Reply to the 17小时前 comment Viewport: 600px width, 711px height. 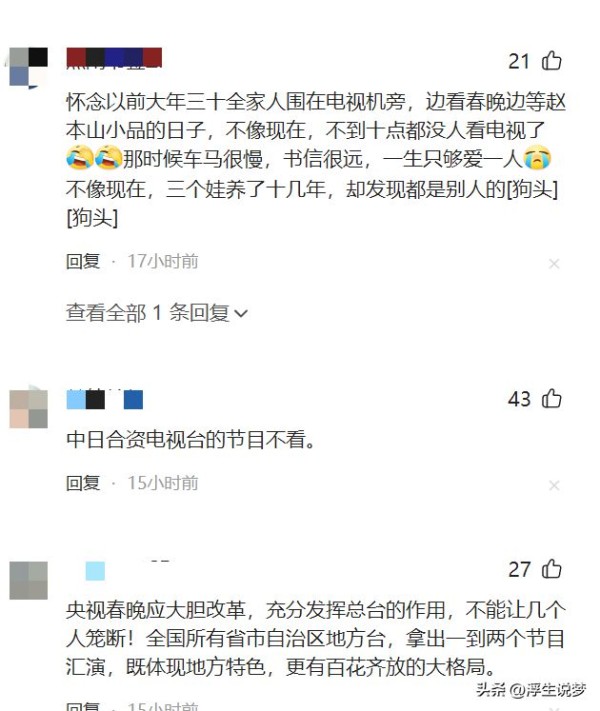pos(83,261)
